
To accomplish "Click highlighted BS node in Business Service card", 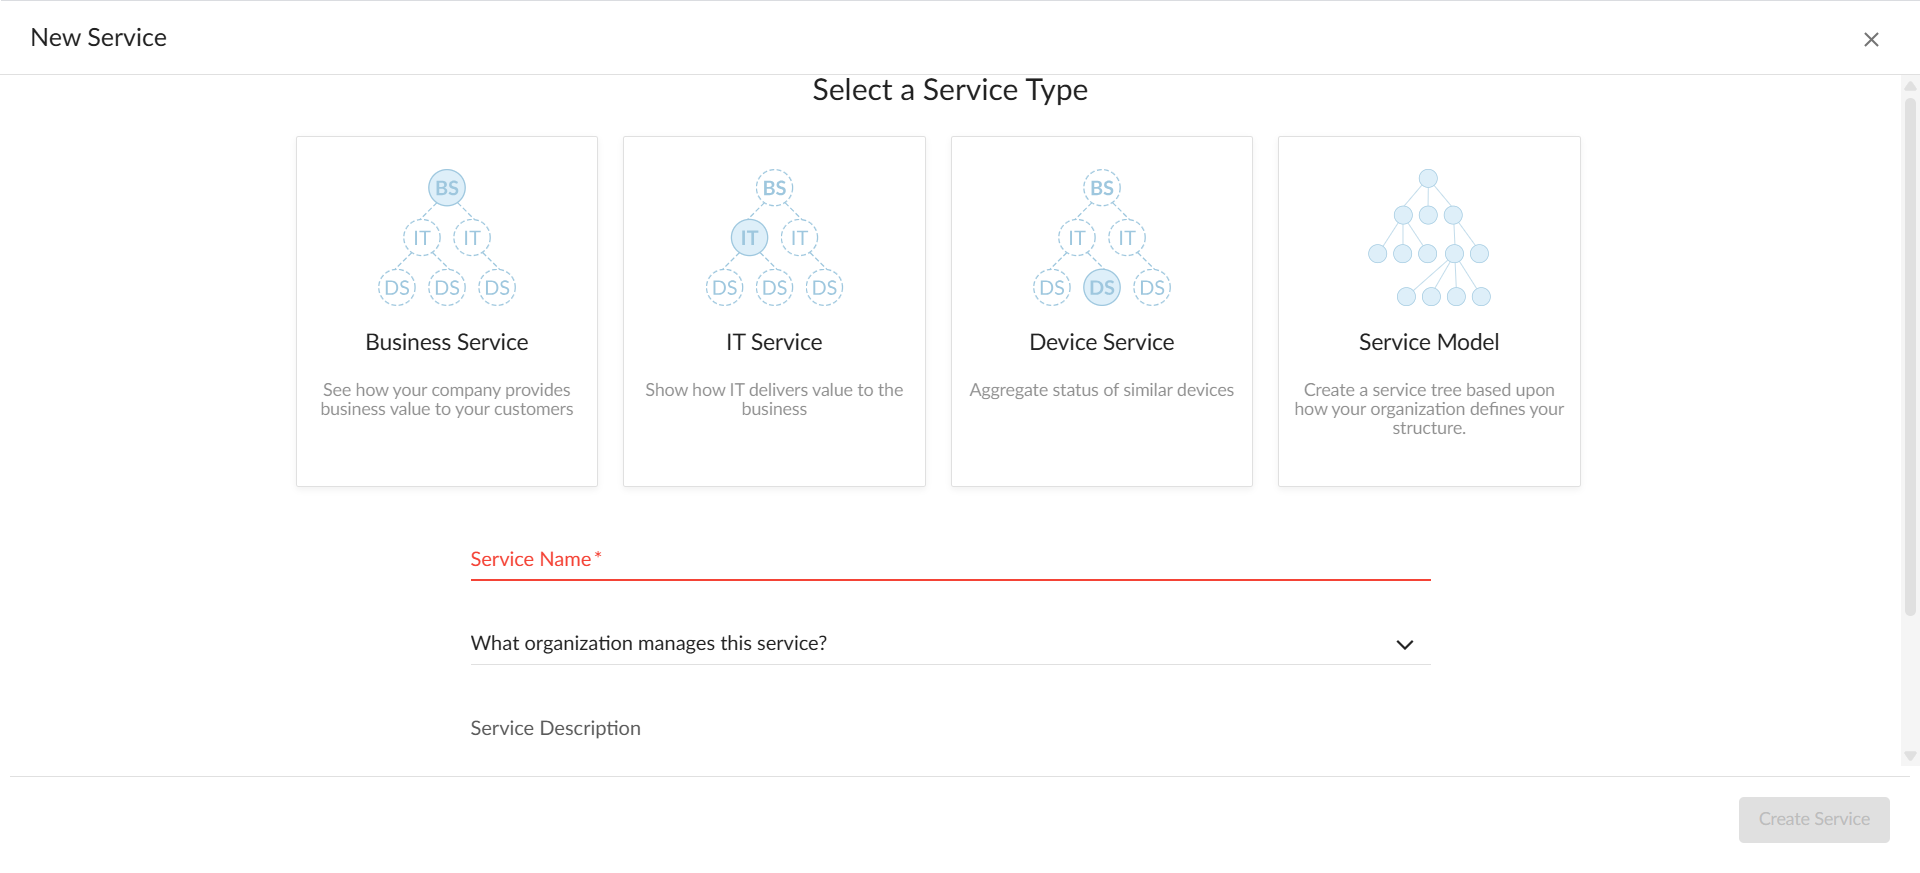I will (x=447, y=188).
